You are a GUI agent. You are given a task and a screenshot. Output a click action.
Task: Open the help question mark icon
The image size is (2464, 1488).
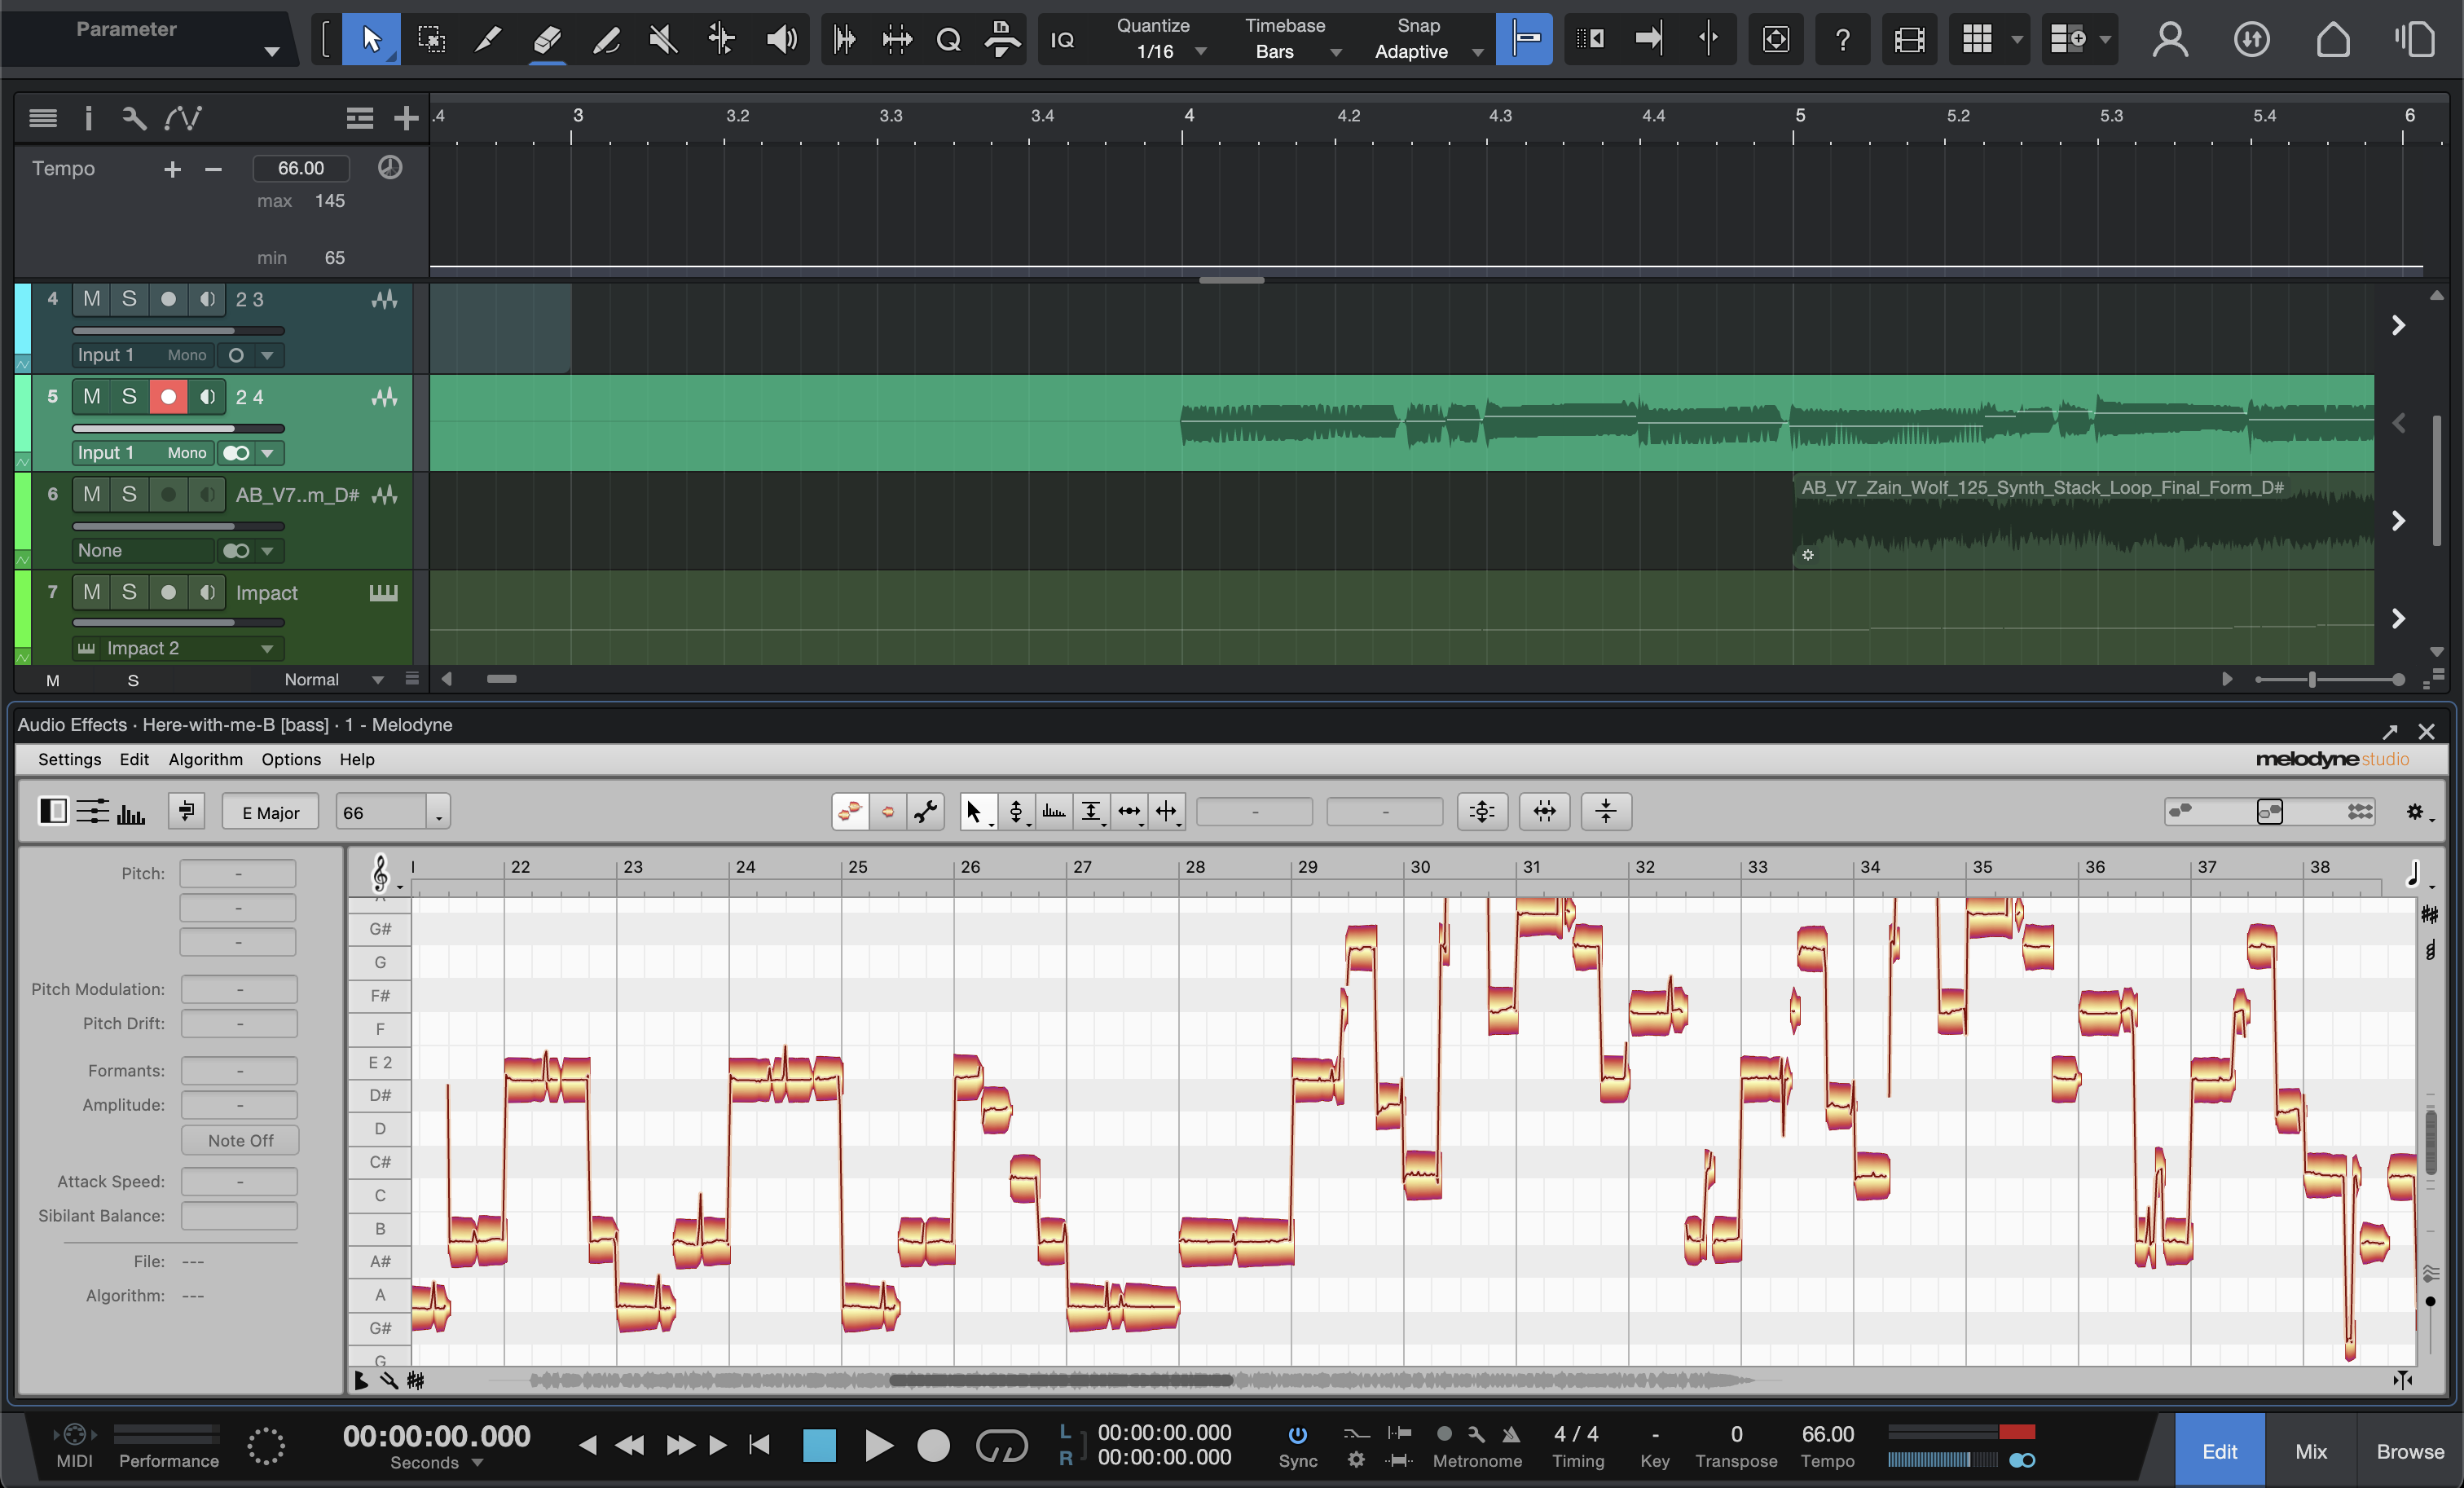[1842, 39]
